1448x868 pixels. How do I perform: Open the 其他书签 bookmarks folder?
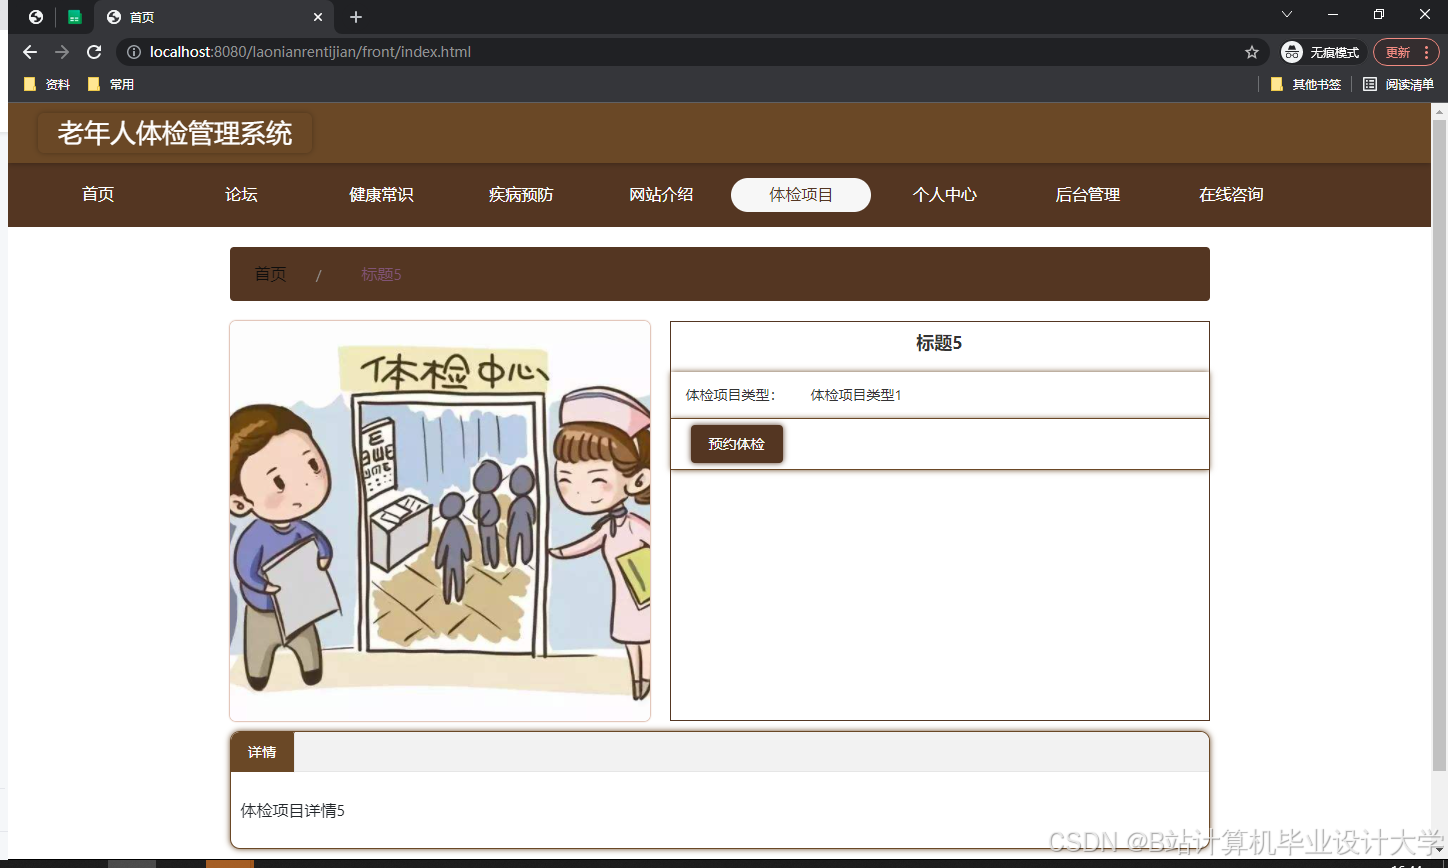point(1306,85)
